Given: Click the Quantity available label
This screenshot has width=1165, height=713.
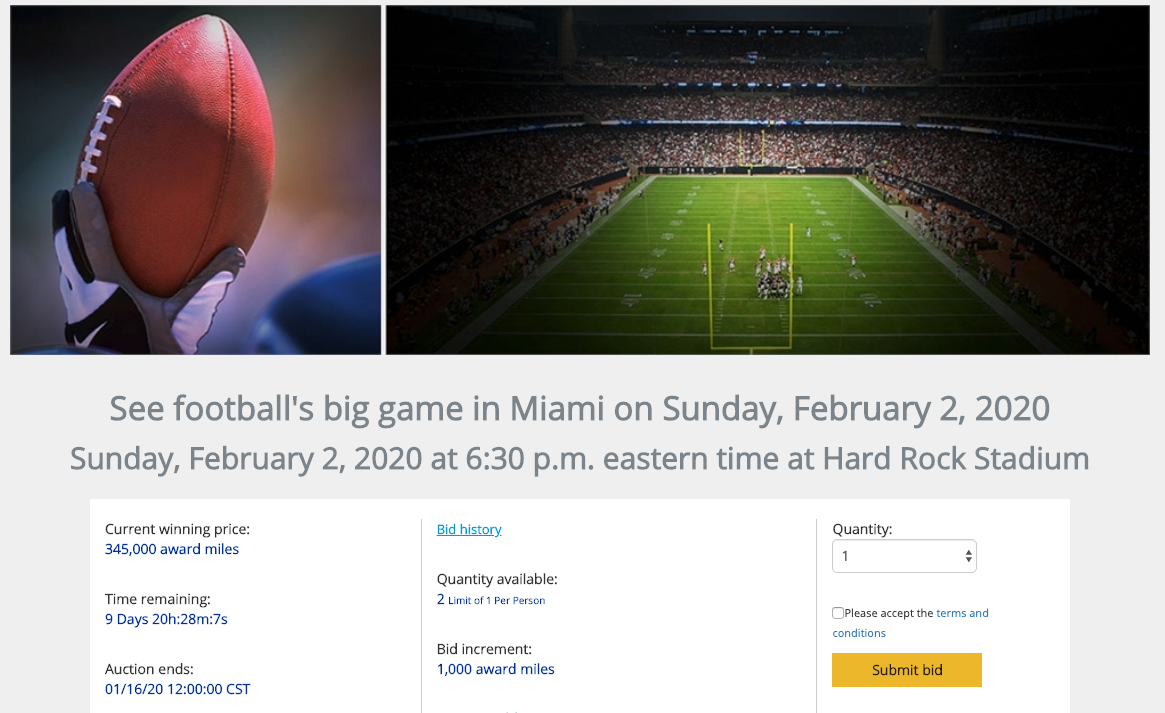Looking at the screenshot, I should click(x=497, y=579).
